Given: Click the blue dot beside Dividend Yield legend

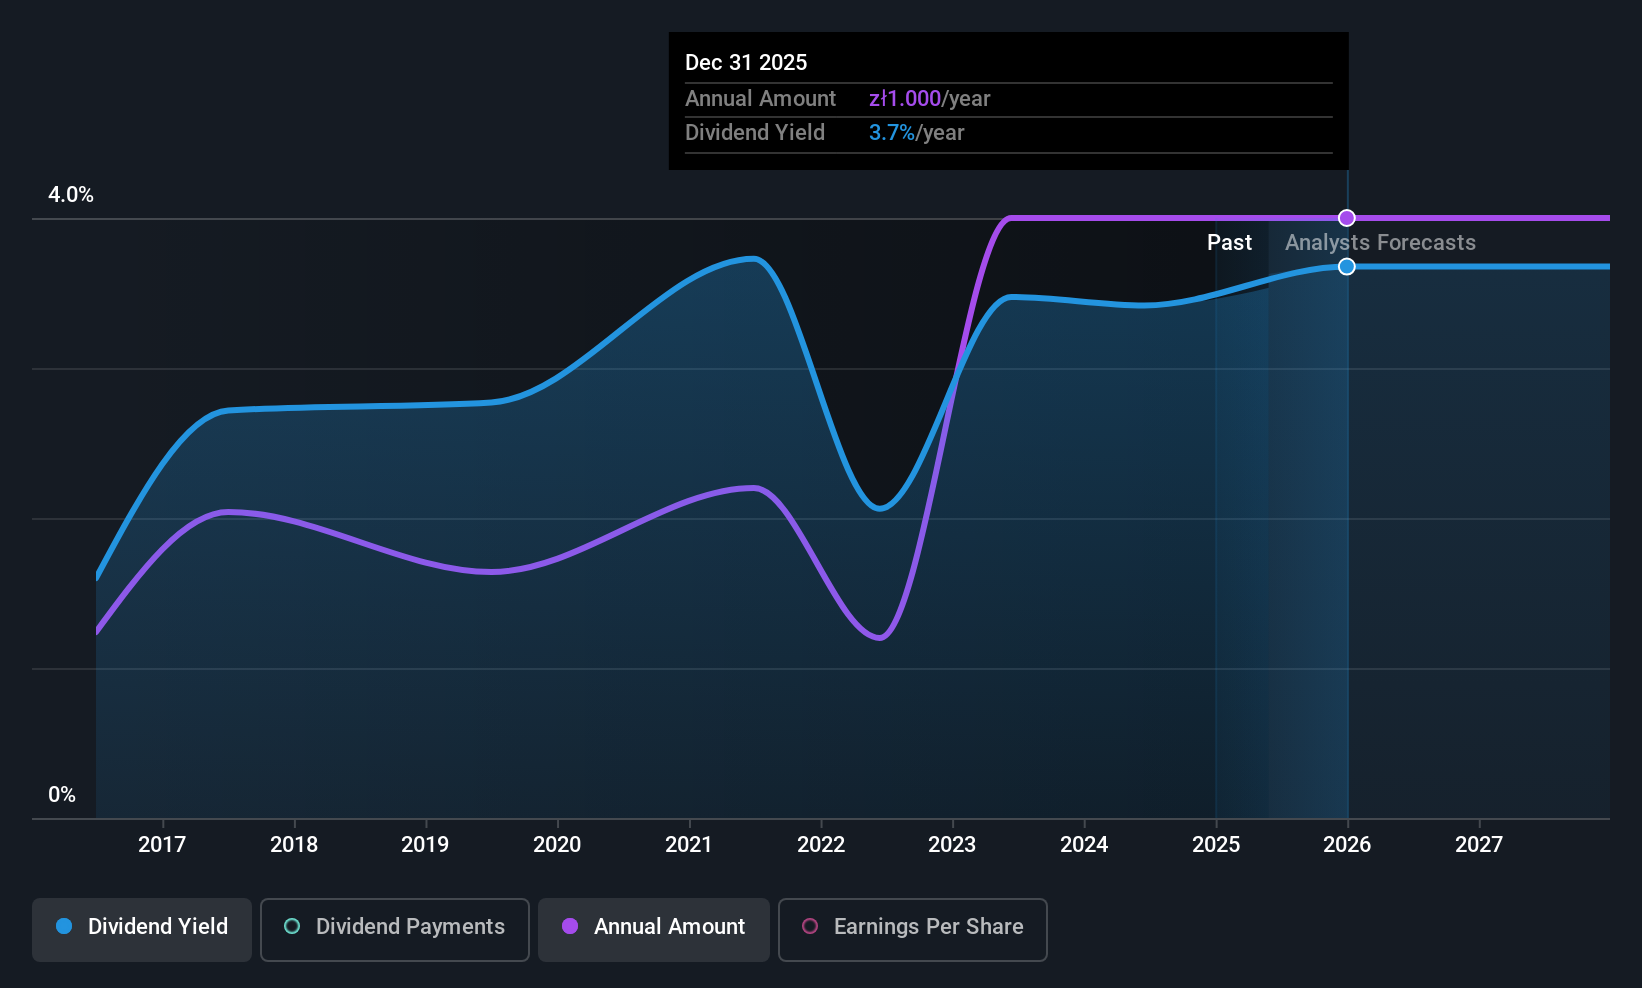Looking at the screenshot, I should pos(64,926).
